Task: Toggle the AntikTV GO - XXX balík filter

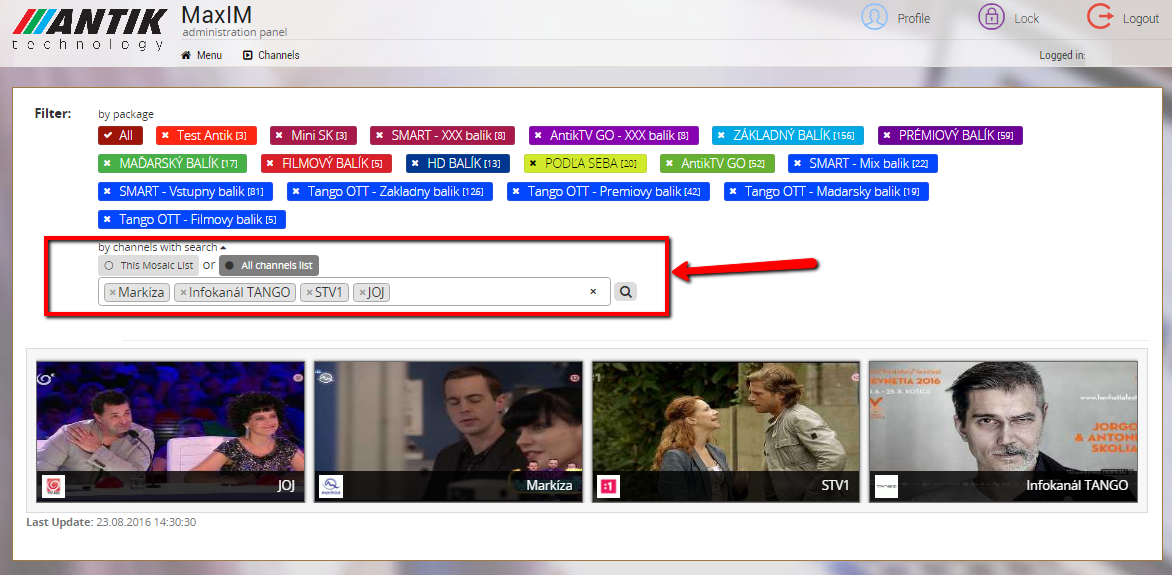Action: click(x=614, y=135)
